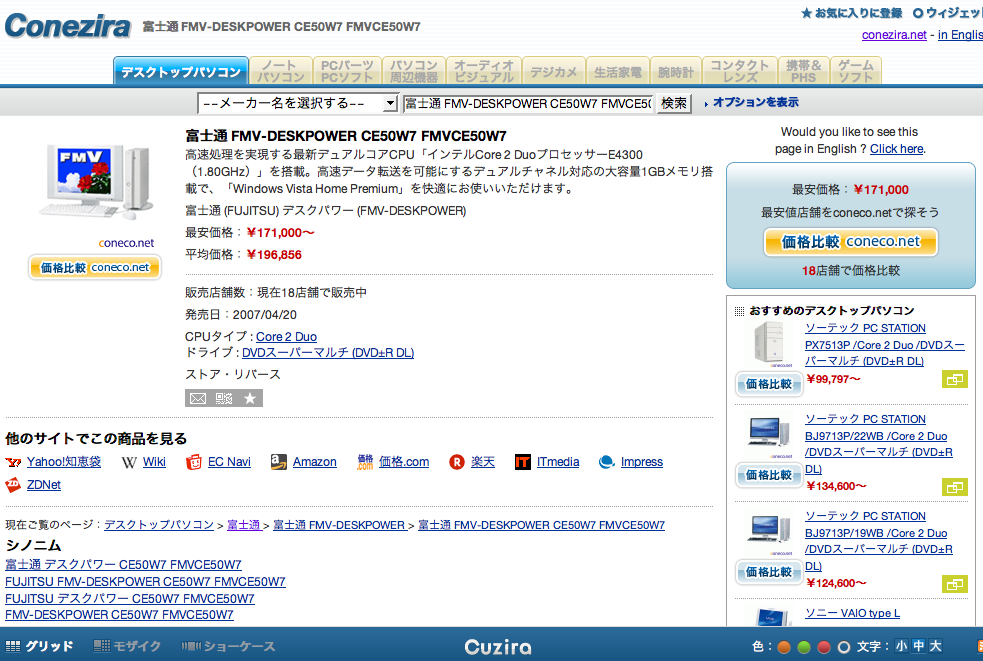Click the Core 2 Duo link
Screen dimensions: 983x661
point(286,337)
